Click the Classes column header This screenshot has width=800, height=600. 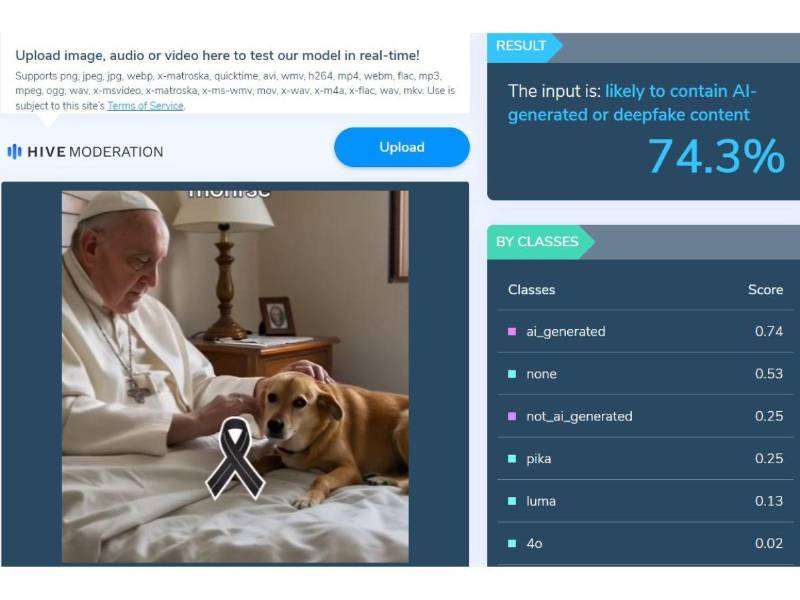pos(531,289)
